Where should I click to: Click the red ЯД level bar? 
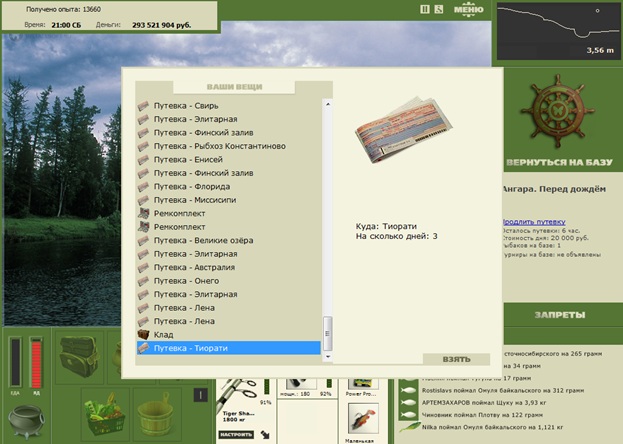click(36, 363)
